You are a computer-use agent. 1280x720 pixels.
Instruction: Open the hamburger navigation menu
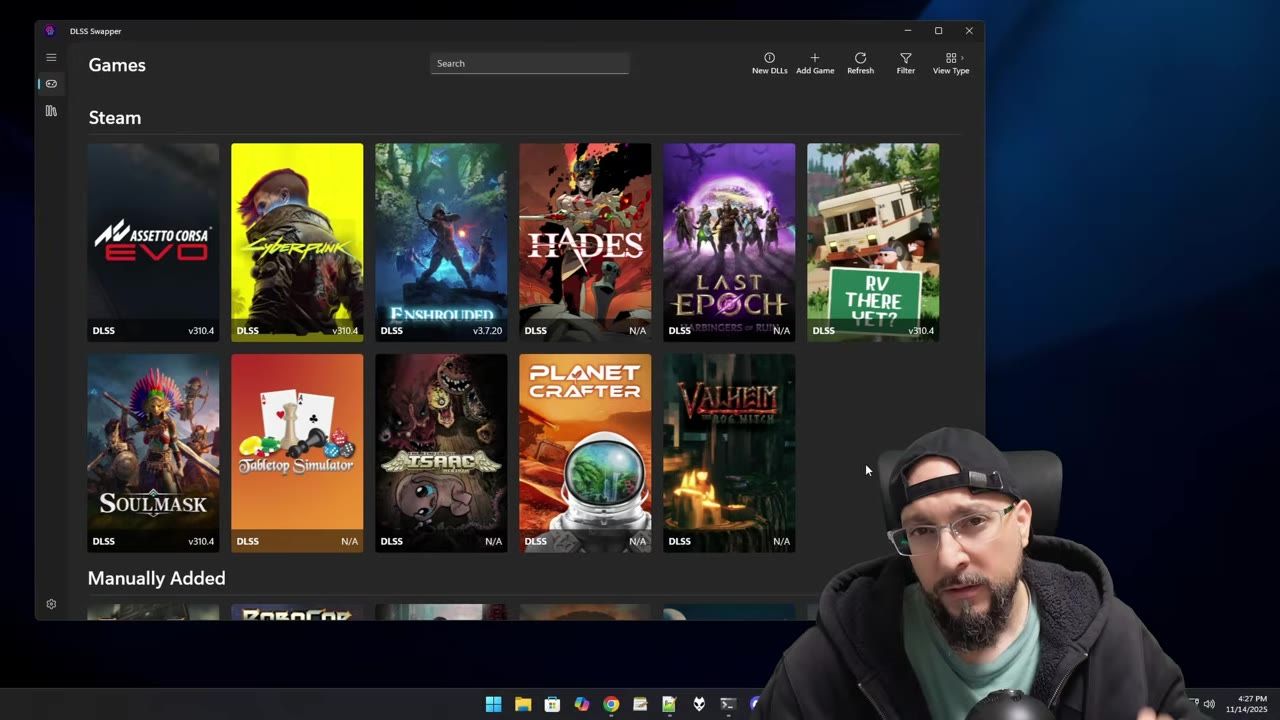(51, 57)
